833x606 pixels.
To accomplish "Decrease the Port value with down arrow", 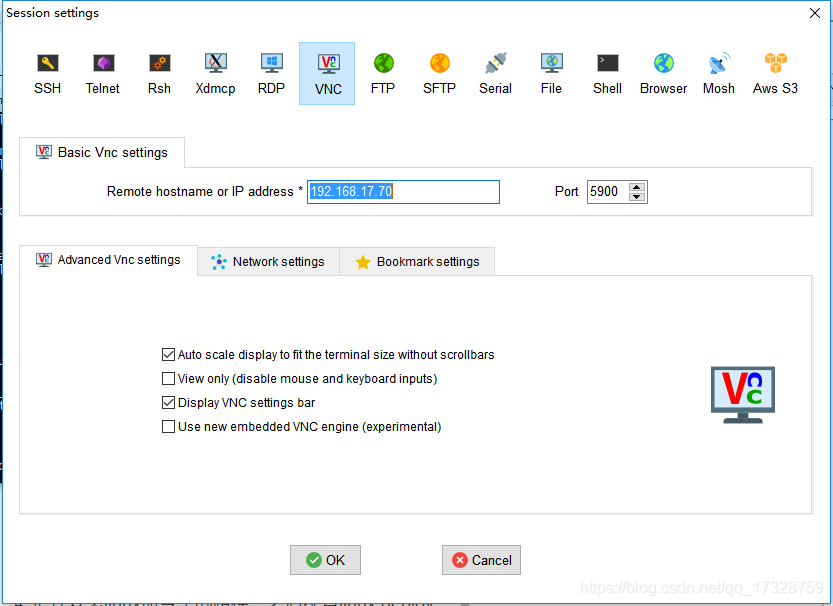I will pyautogui.click(x=637, y=197).
